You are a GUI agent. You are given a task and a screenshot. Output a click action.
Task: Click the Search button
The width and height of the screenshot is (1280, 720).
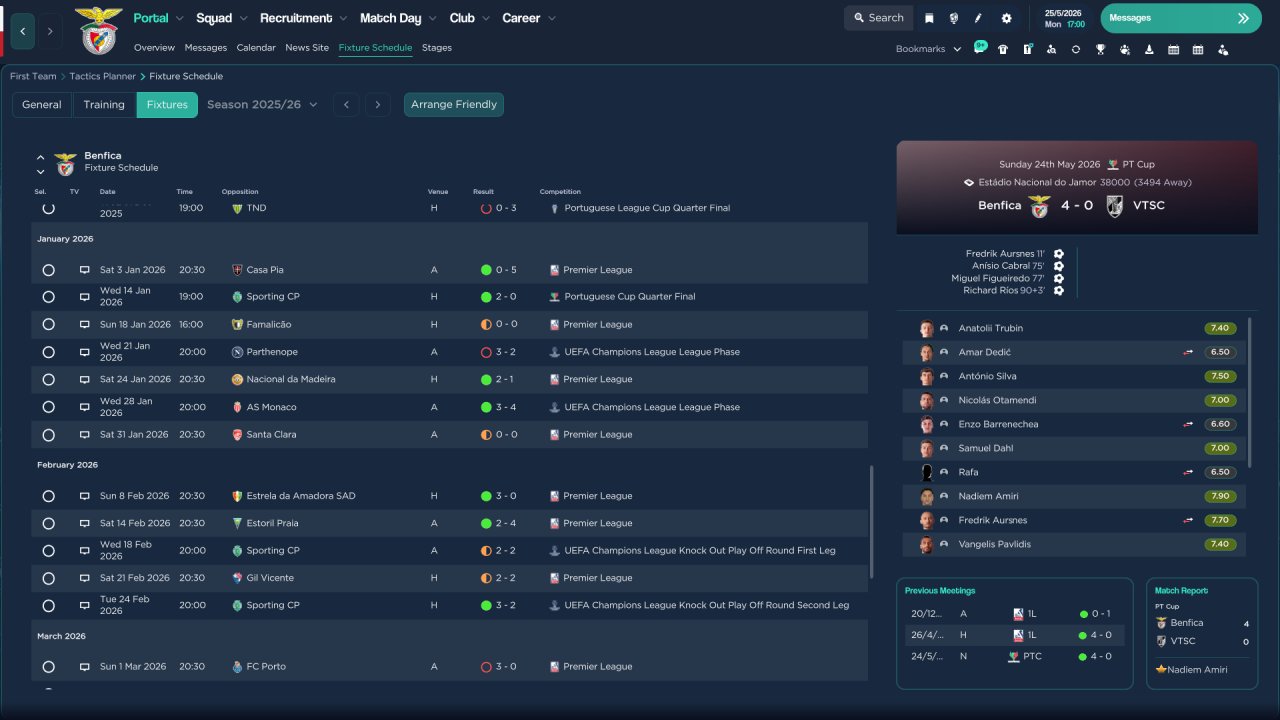click(x=879, y=18)
